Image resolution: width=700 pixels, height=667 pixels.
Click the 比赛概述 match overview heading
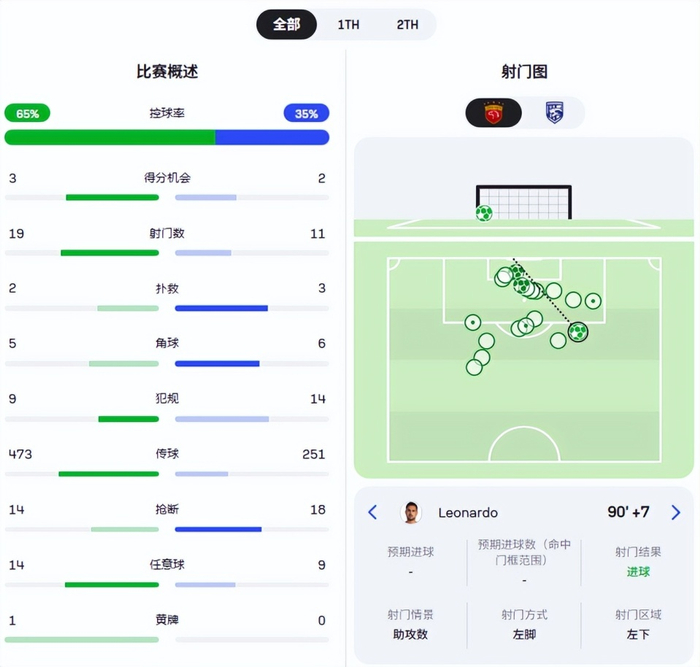point(167,72)
